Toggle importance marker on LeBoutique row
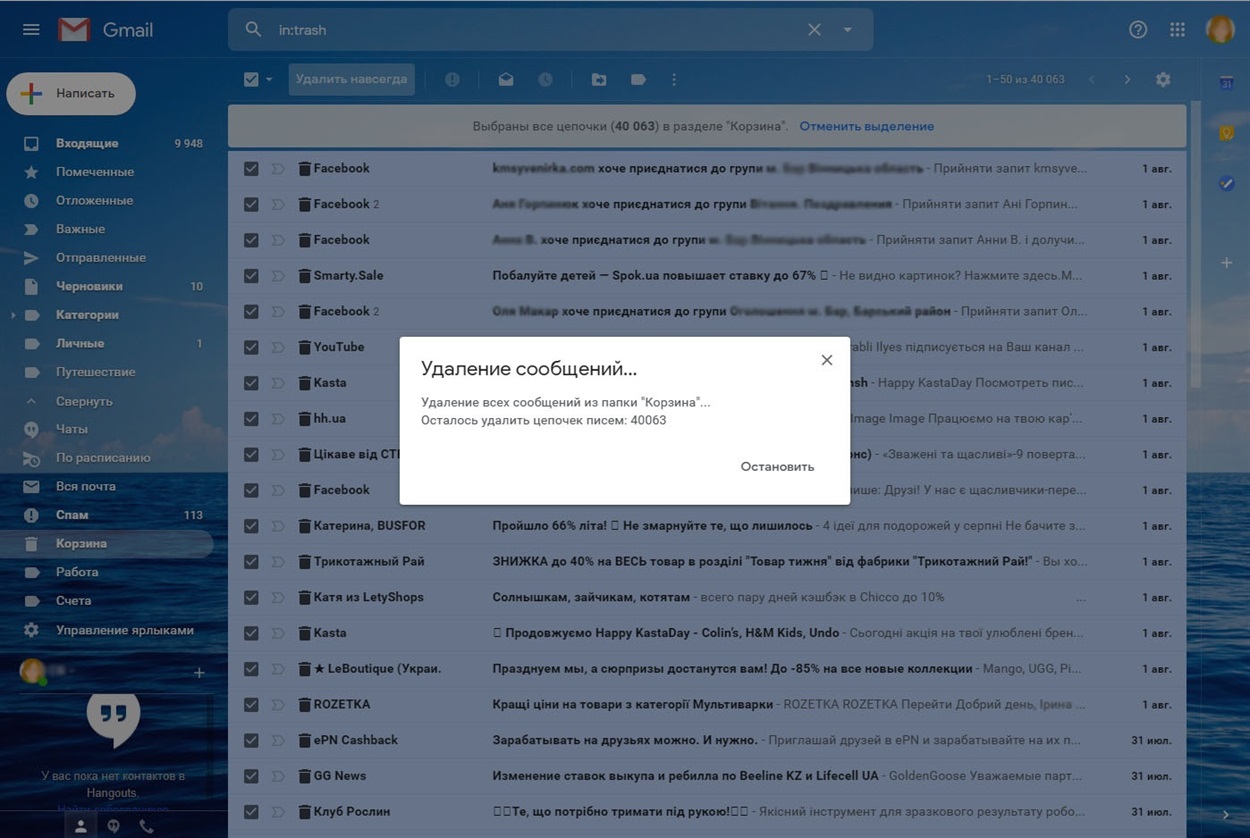This screenshot has width=1250, height=838. point(278,669)
